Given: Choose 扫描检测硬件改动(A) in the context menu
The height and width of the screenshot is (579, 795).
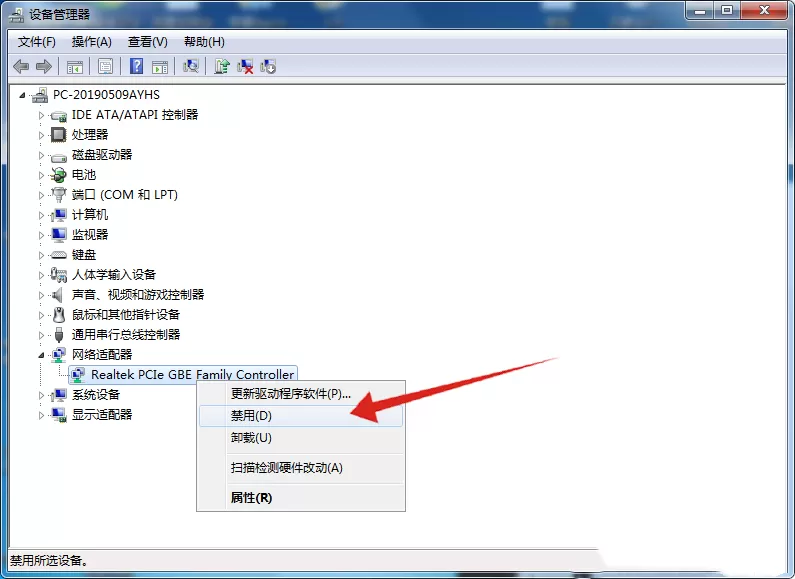Looking at the screenshot, I should point(301,467).
